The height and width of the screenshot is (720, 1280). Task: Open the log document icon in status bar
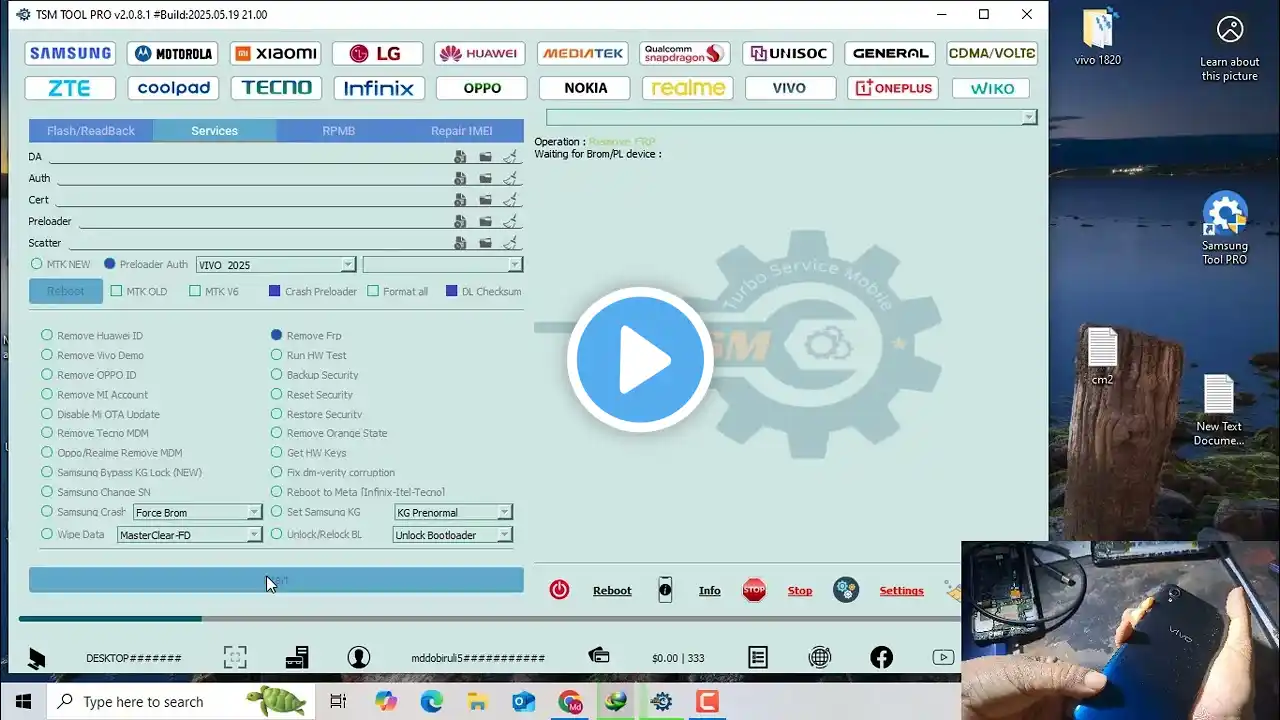[x=758, y=657]
